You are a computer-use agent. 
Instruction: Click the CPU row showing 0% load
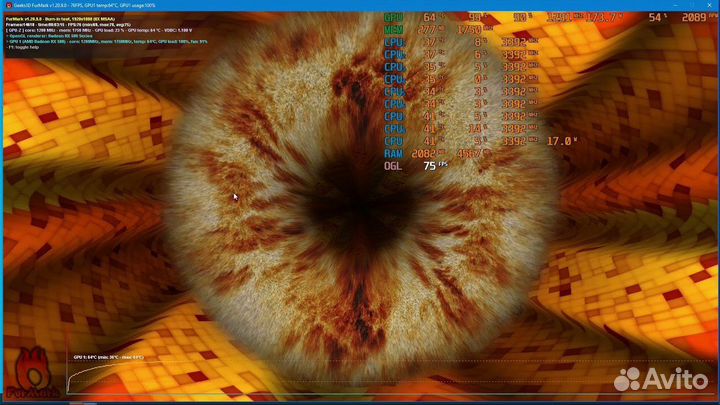click(x=461, y=79)
